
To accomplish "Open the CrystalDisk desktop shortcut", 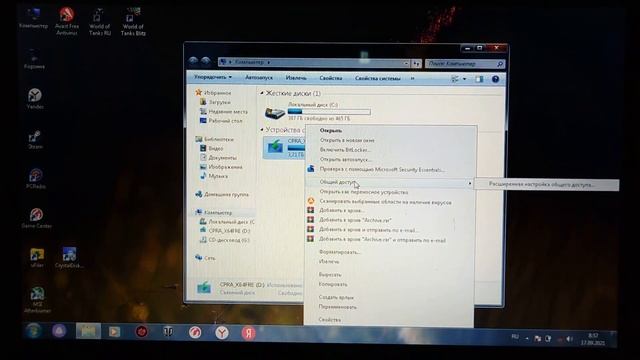I will (x=69, y=258).
